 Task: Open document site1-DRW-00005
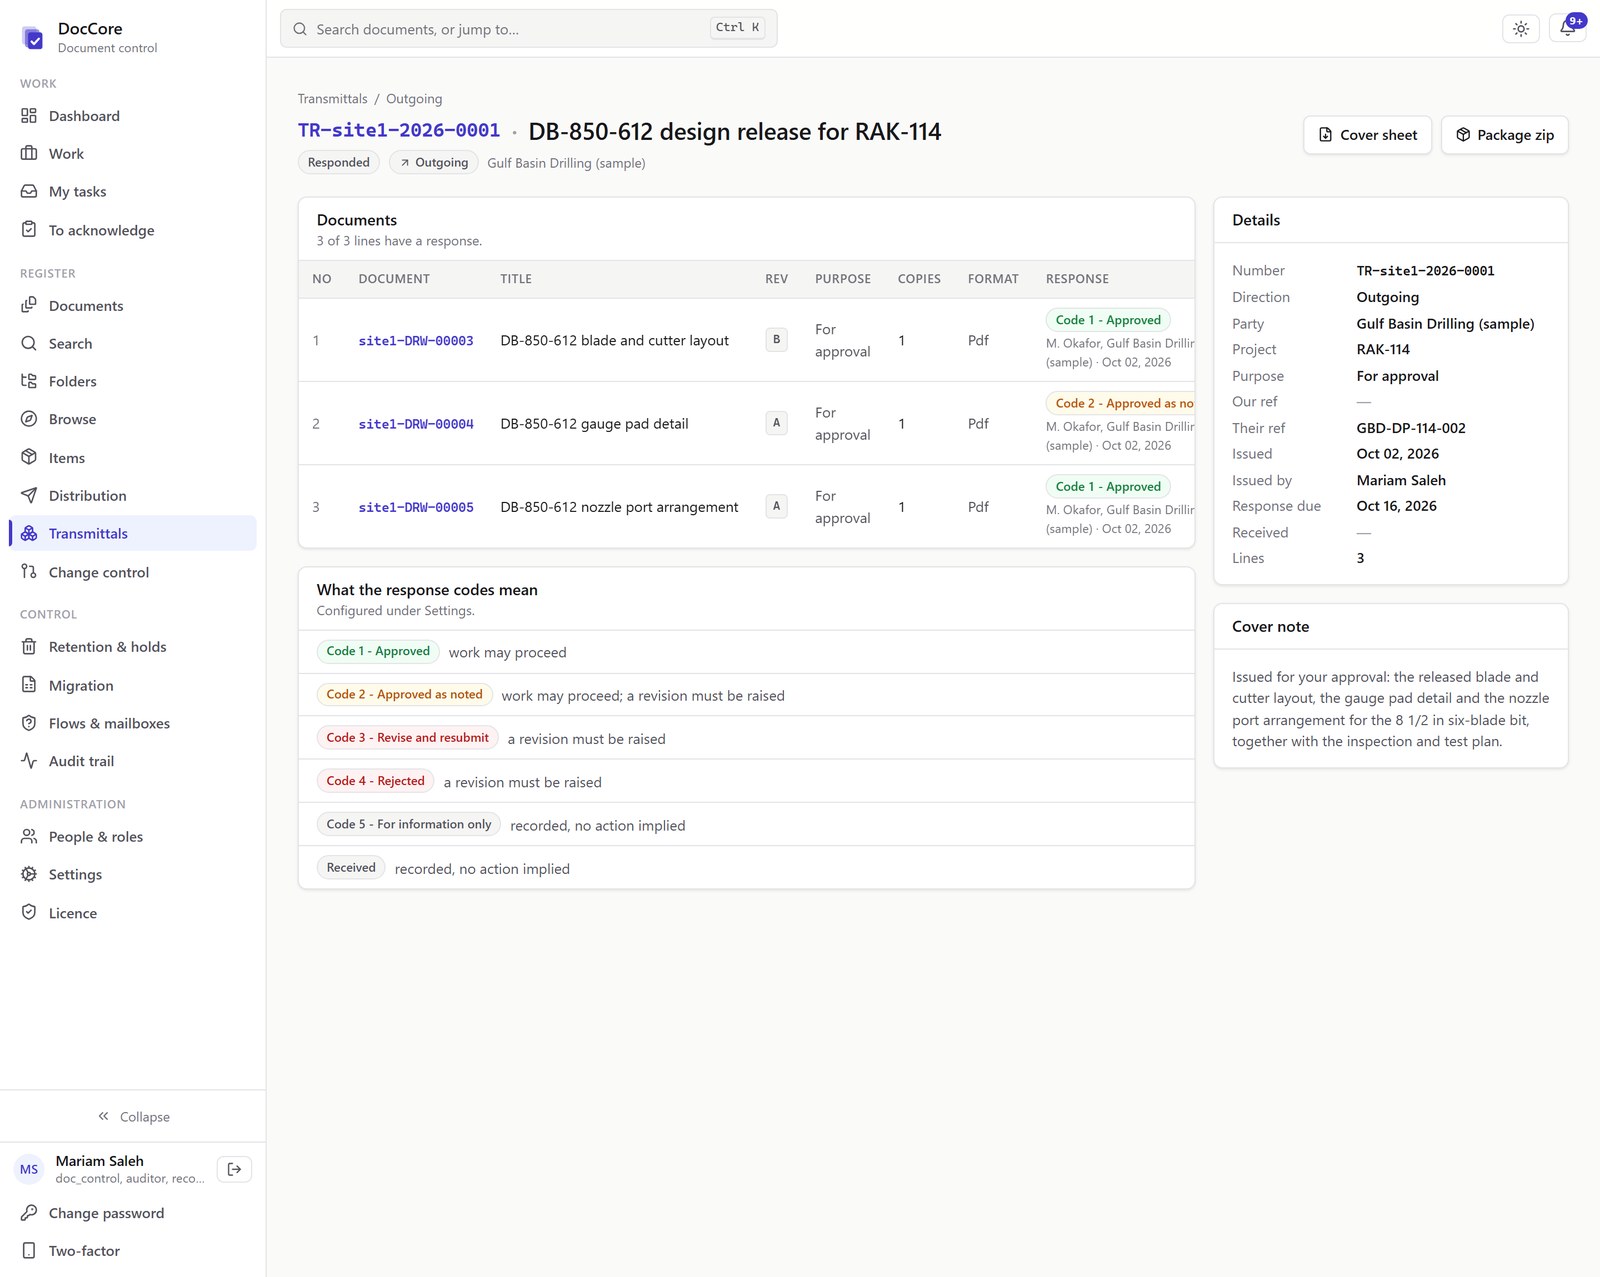click(416, 507)
